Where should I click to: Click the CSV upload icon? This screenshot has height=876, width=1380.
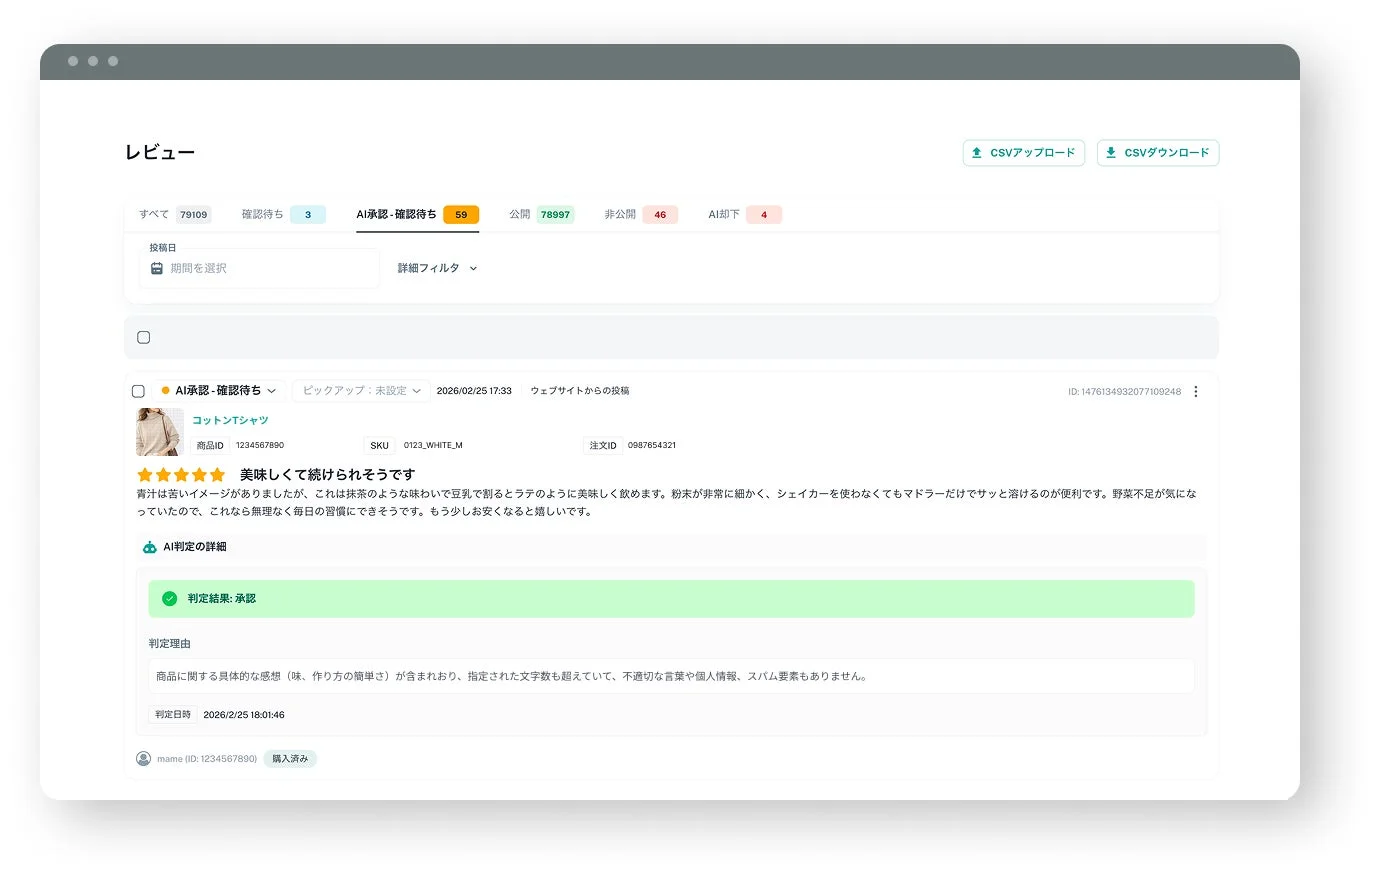tap(976, 152)
